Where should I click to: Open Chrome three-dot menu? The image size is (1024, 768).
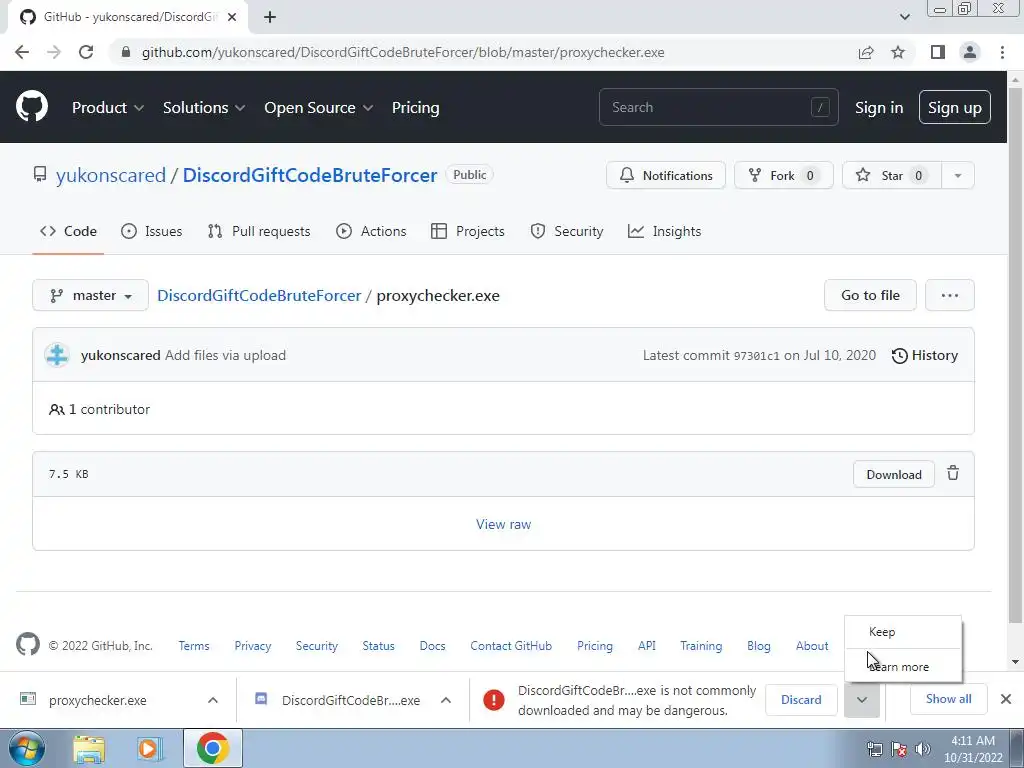1002,52
